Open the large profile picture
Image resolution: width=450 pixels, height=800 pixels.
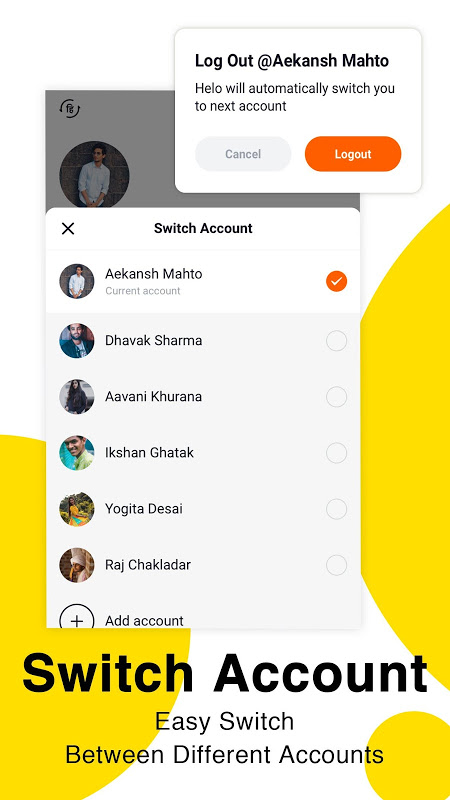tap(94, 174)
